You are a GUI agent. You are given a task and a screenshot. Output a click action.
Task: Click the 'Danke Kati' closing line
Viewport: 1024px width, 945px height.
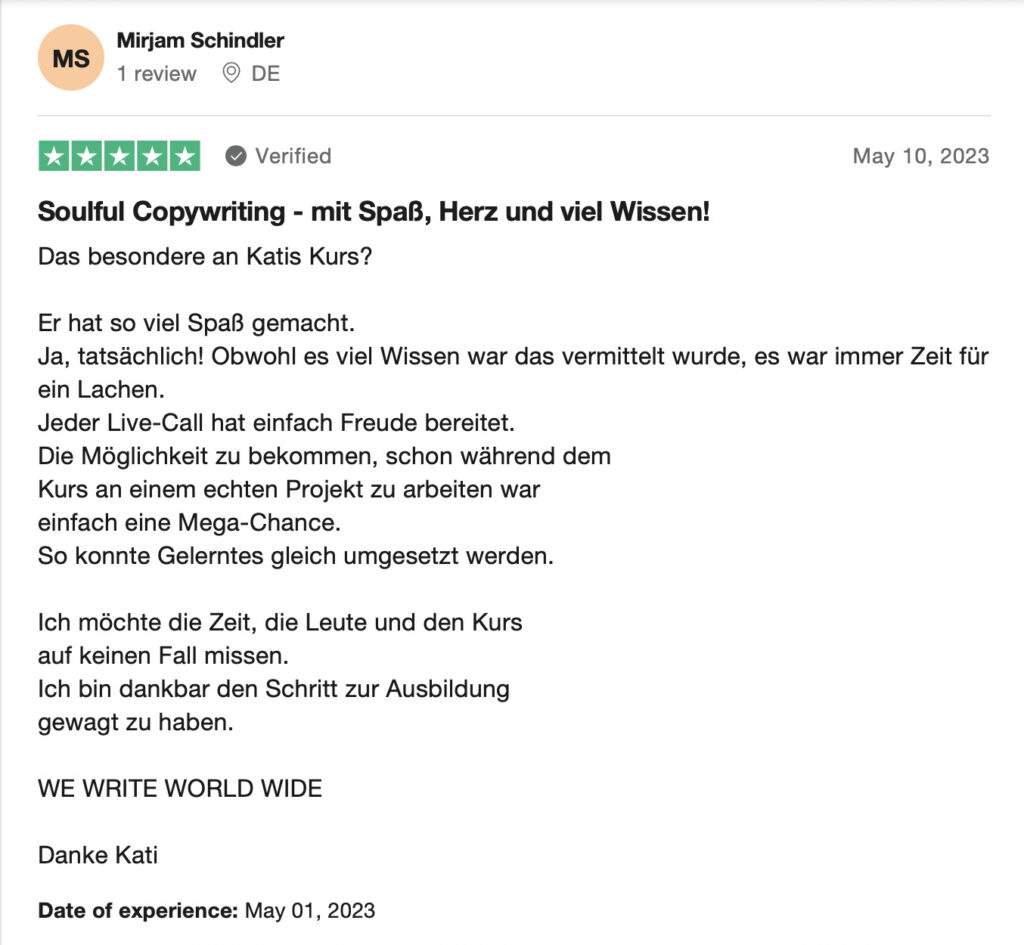(98, 856)
